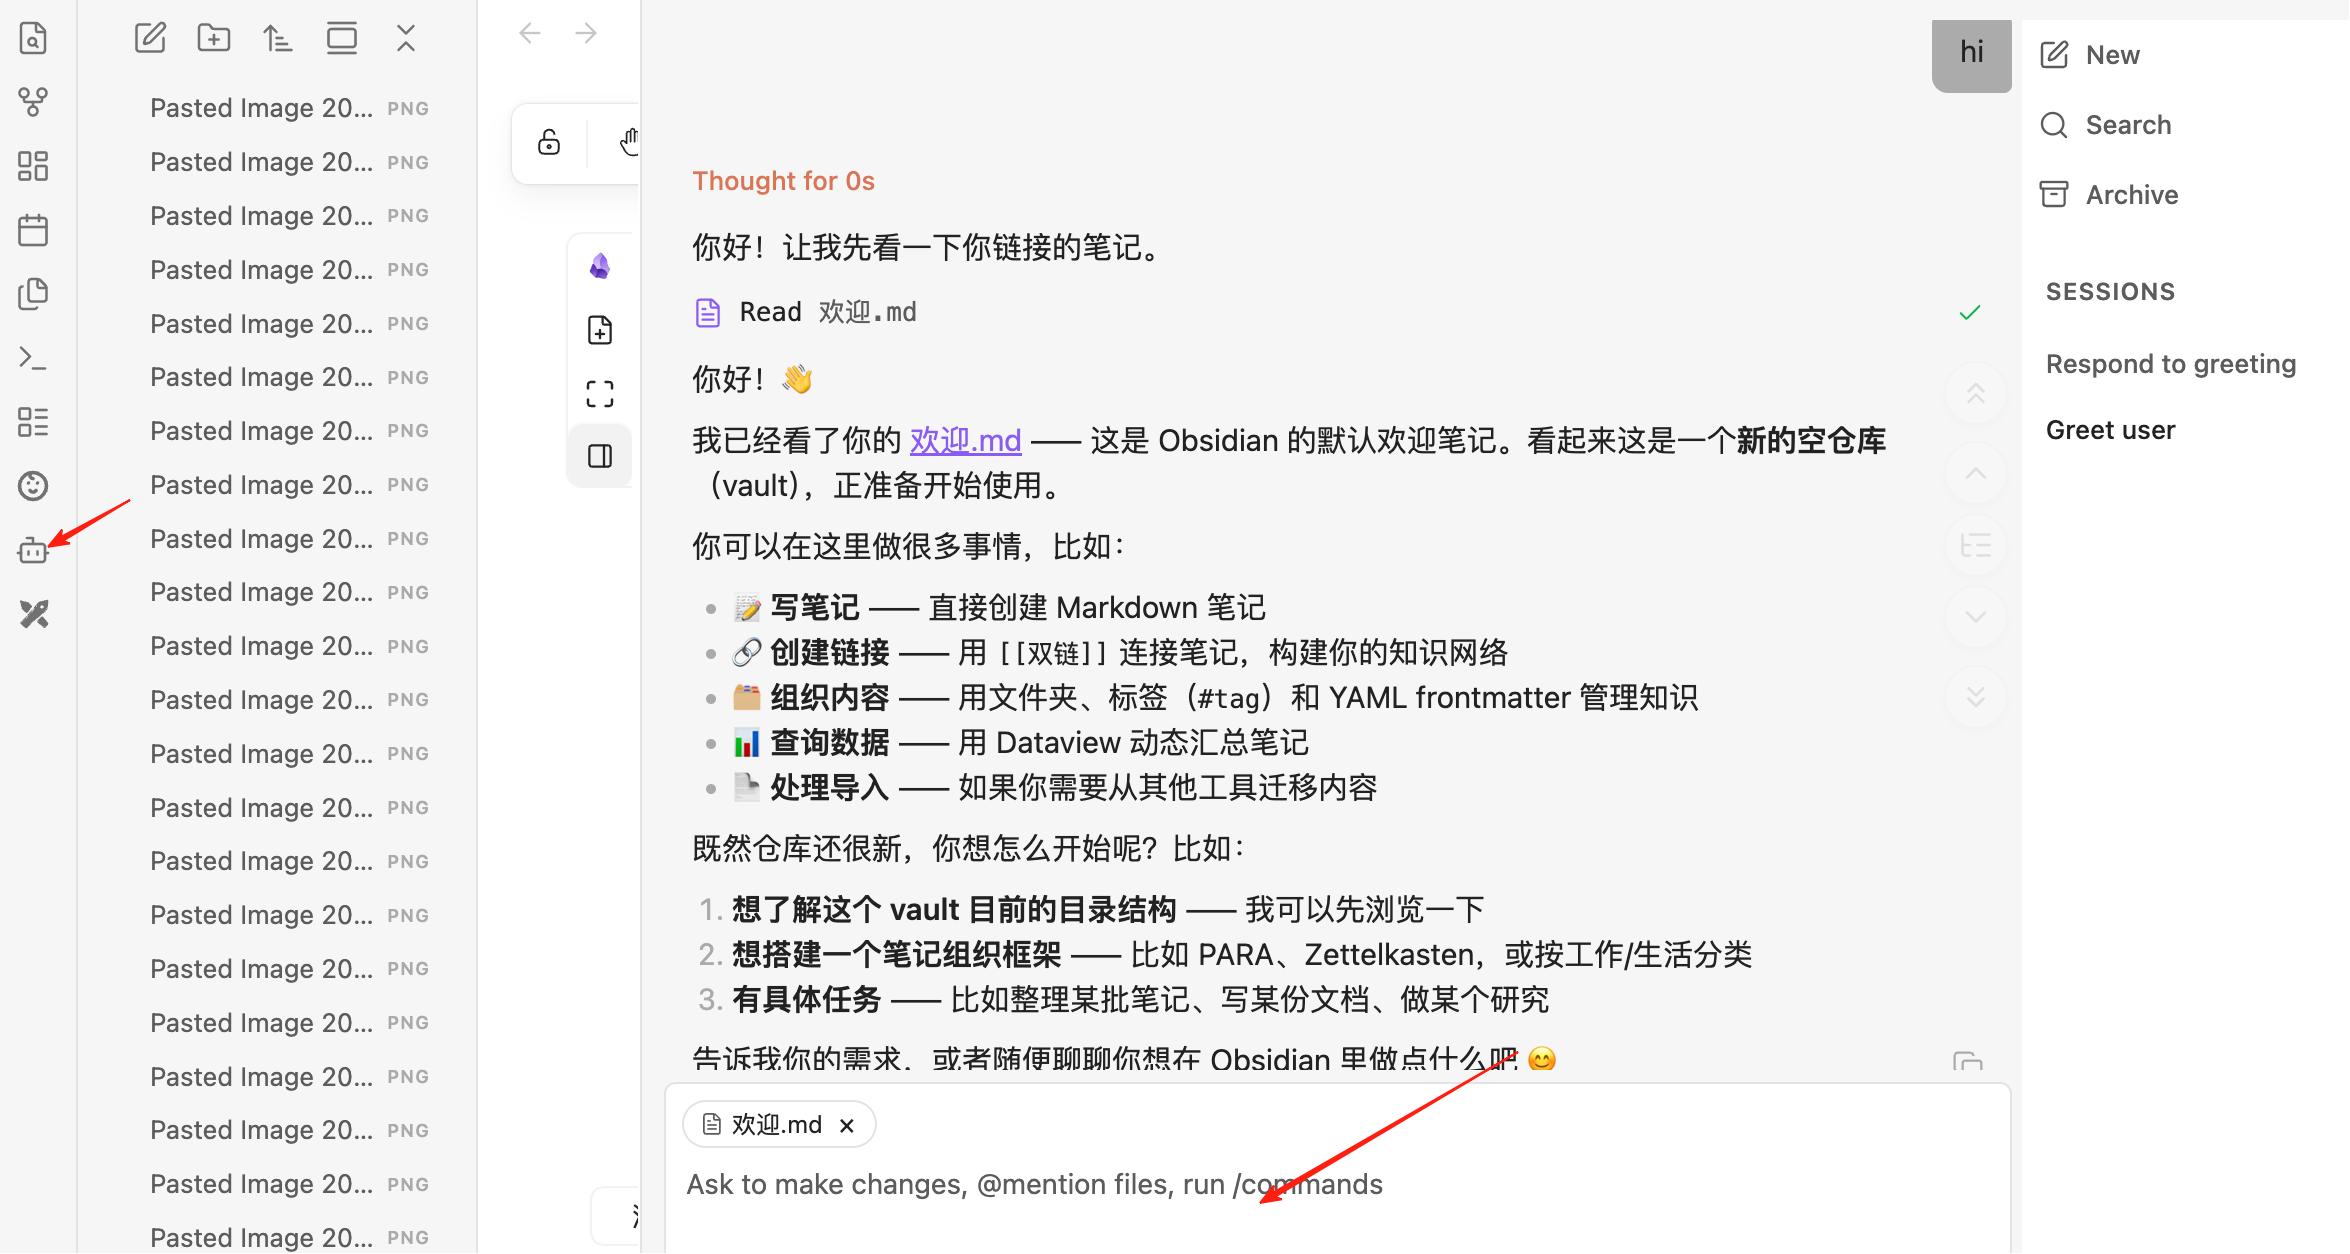The width and height of the screenshot is (2350, 1254).
Task: Go to next message with chevron down
Action: coord(1976,617)
